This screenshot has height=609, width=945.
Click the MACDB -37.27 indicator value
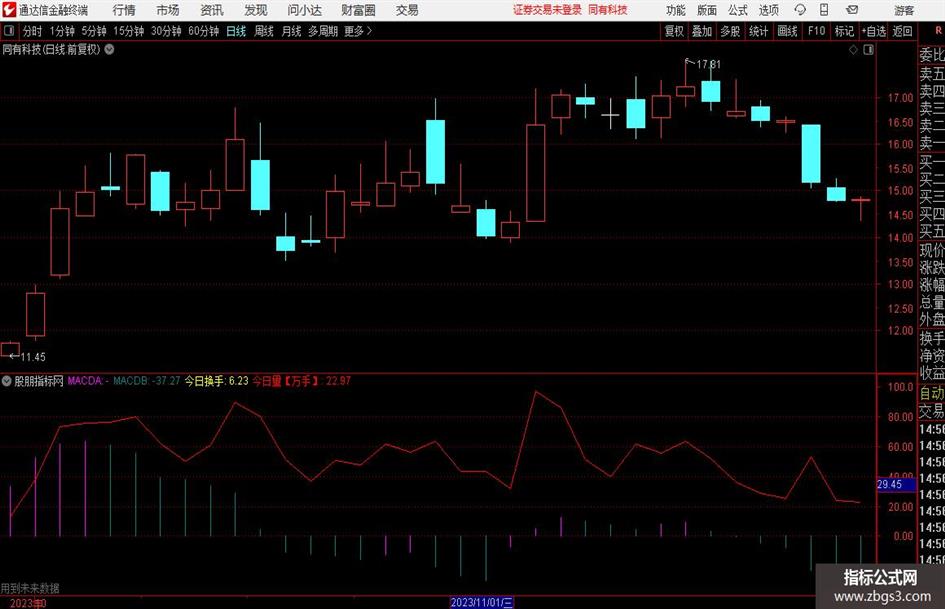(147, 381)
